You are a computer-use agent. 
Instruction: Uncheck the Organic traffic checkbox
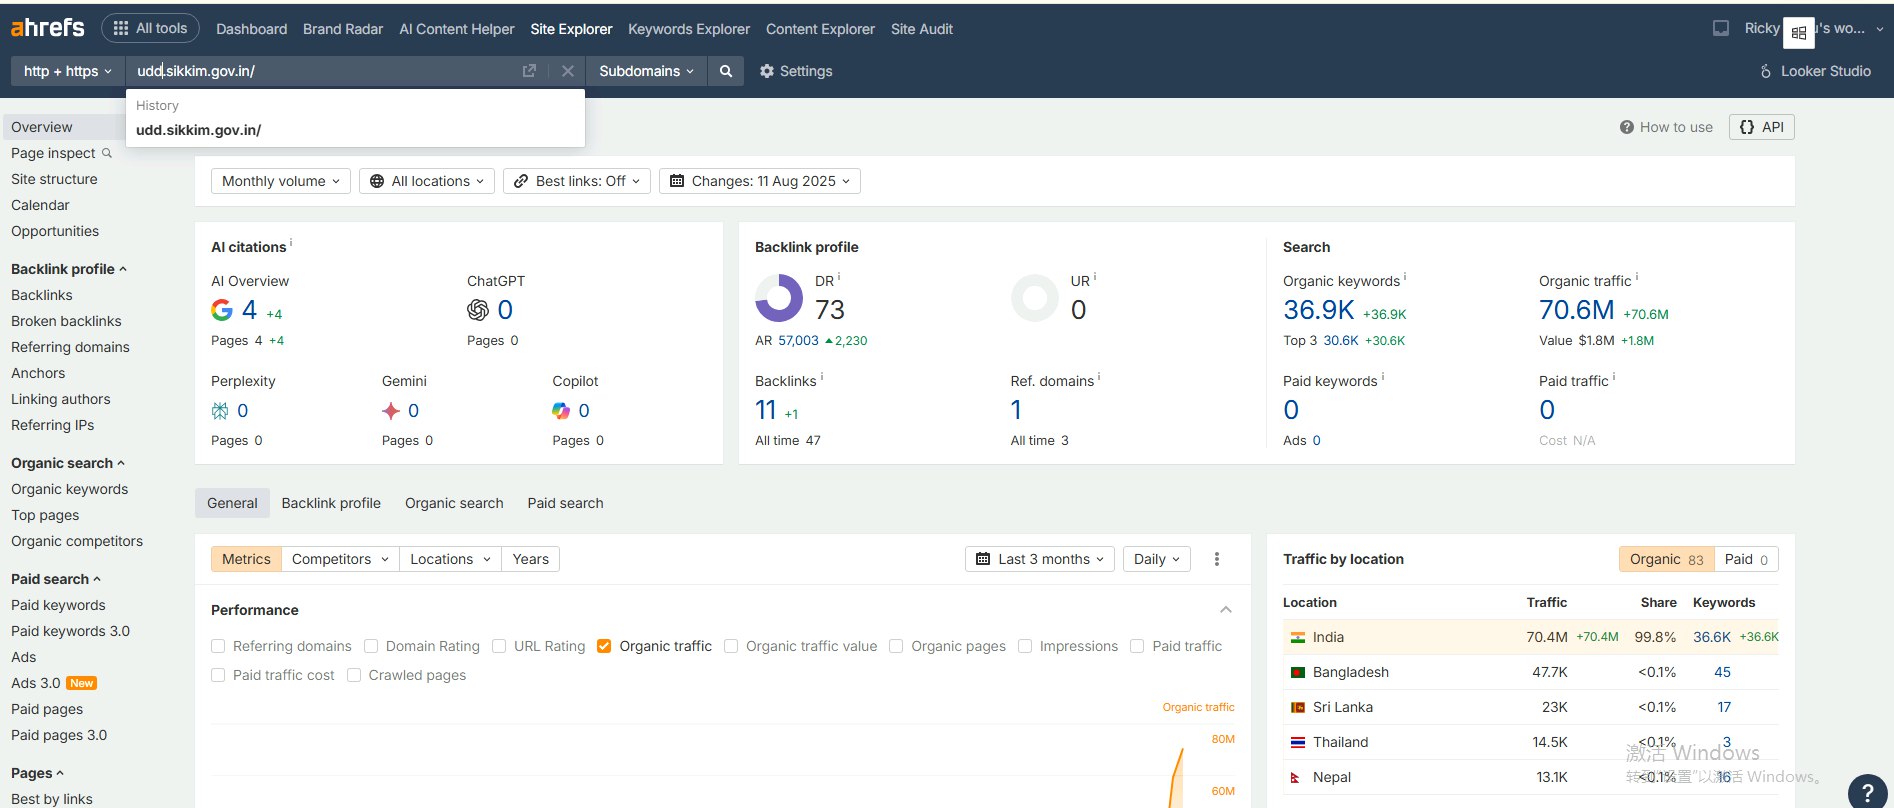(x=604, y=646)
